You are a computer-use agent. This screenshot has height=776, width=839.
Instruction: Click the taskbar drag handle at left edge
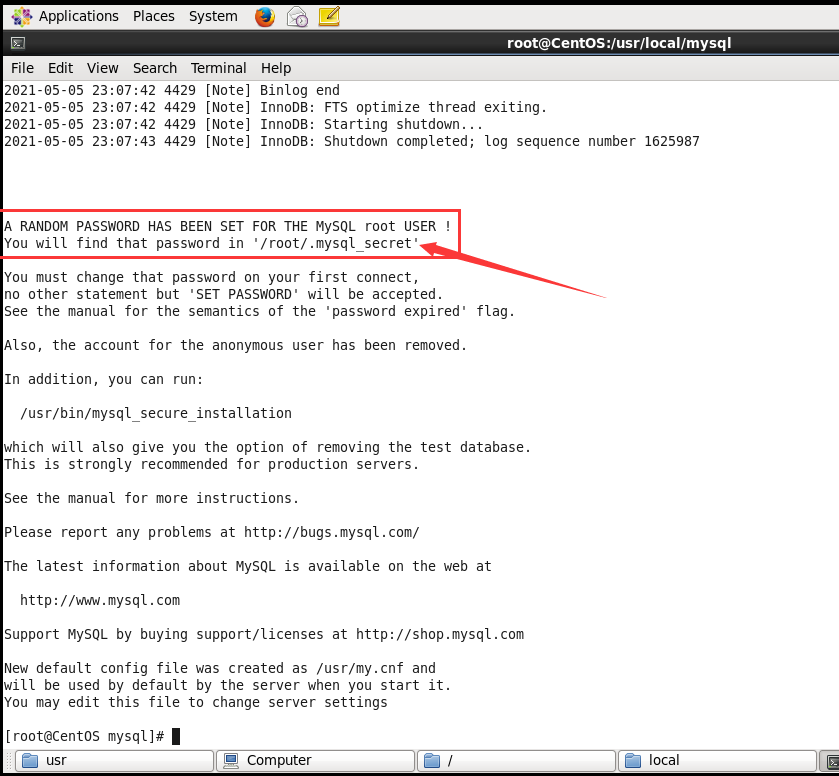point(8,760)
